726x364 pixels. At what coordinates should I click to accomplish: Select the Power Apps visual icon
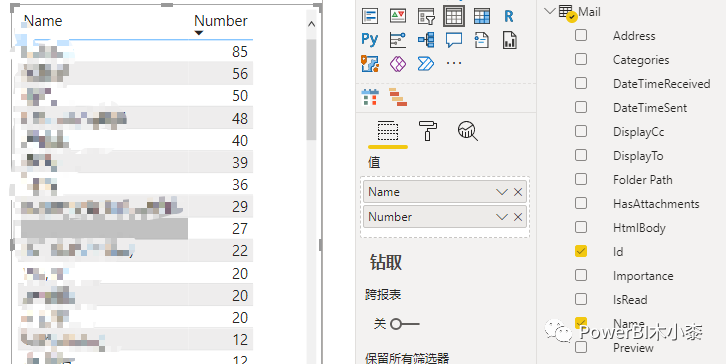[398, 63]
